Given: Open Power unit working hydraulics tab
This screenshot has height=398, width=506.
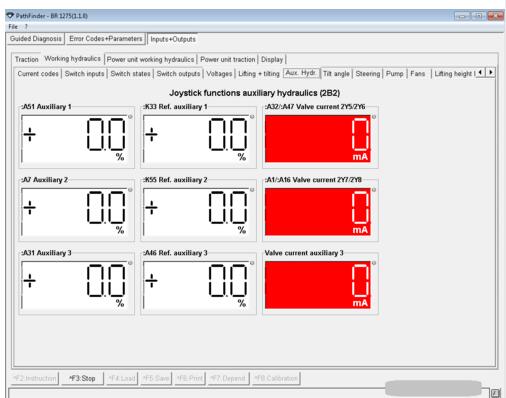Looking at the screenshot, I should tap(150, 59).
